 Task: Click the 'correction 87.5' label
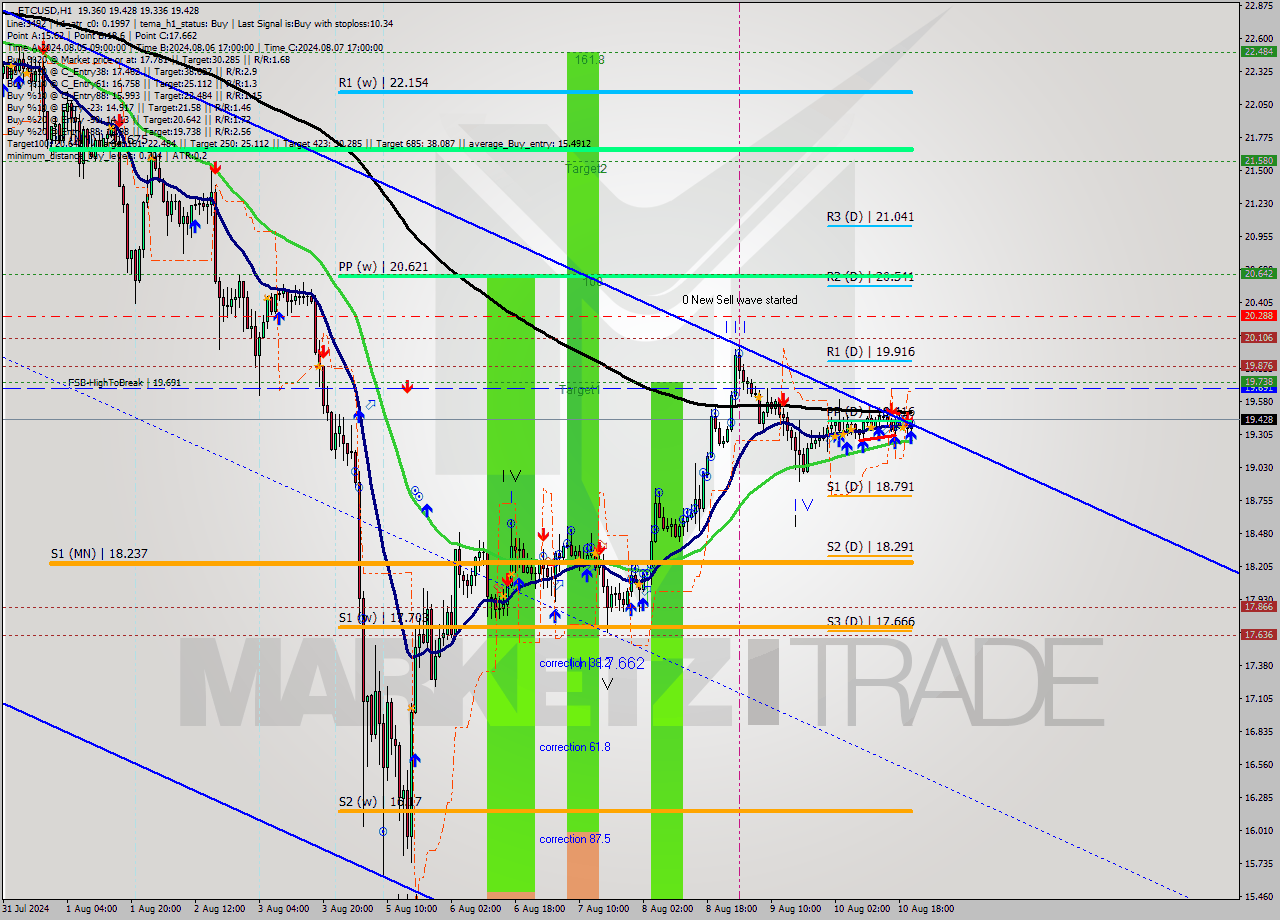point(575,839)
